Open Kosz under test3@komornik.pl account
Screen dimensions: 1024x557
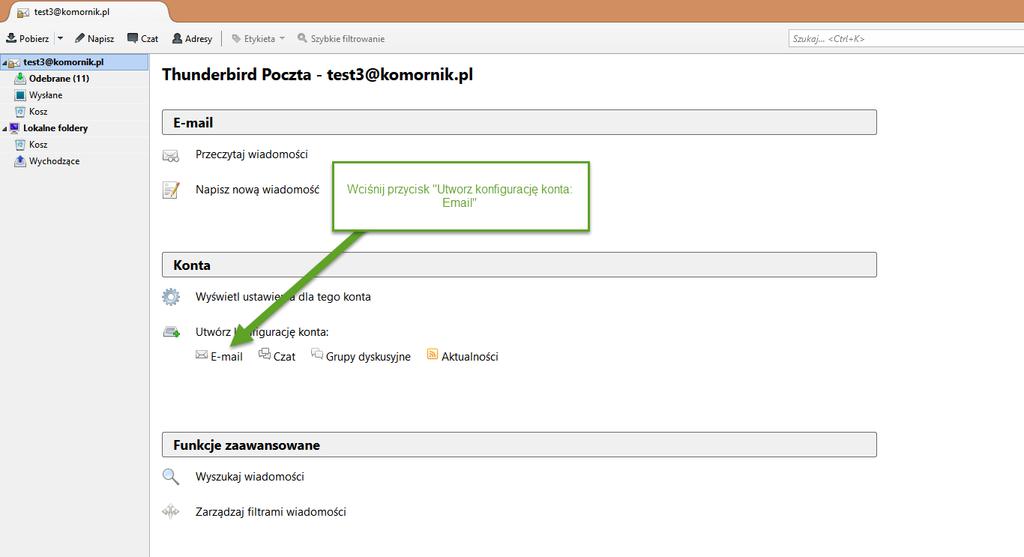click(x=38, y=112)
